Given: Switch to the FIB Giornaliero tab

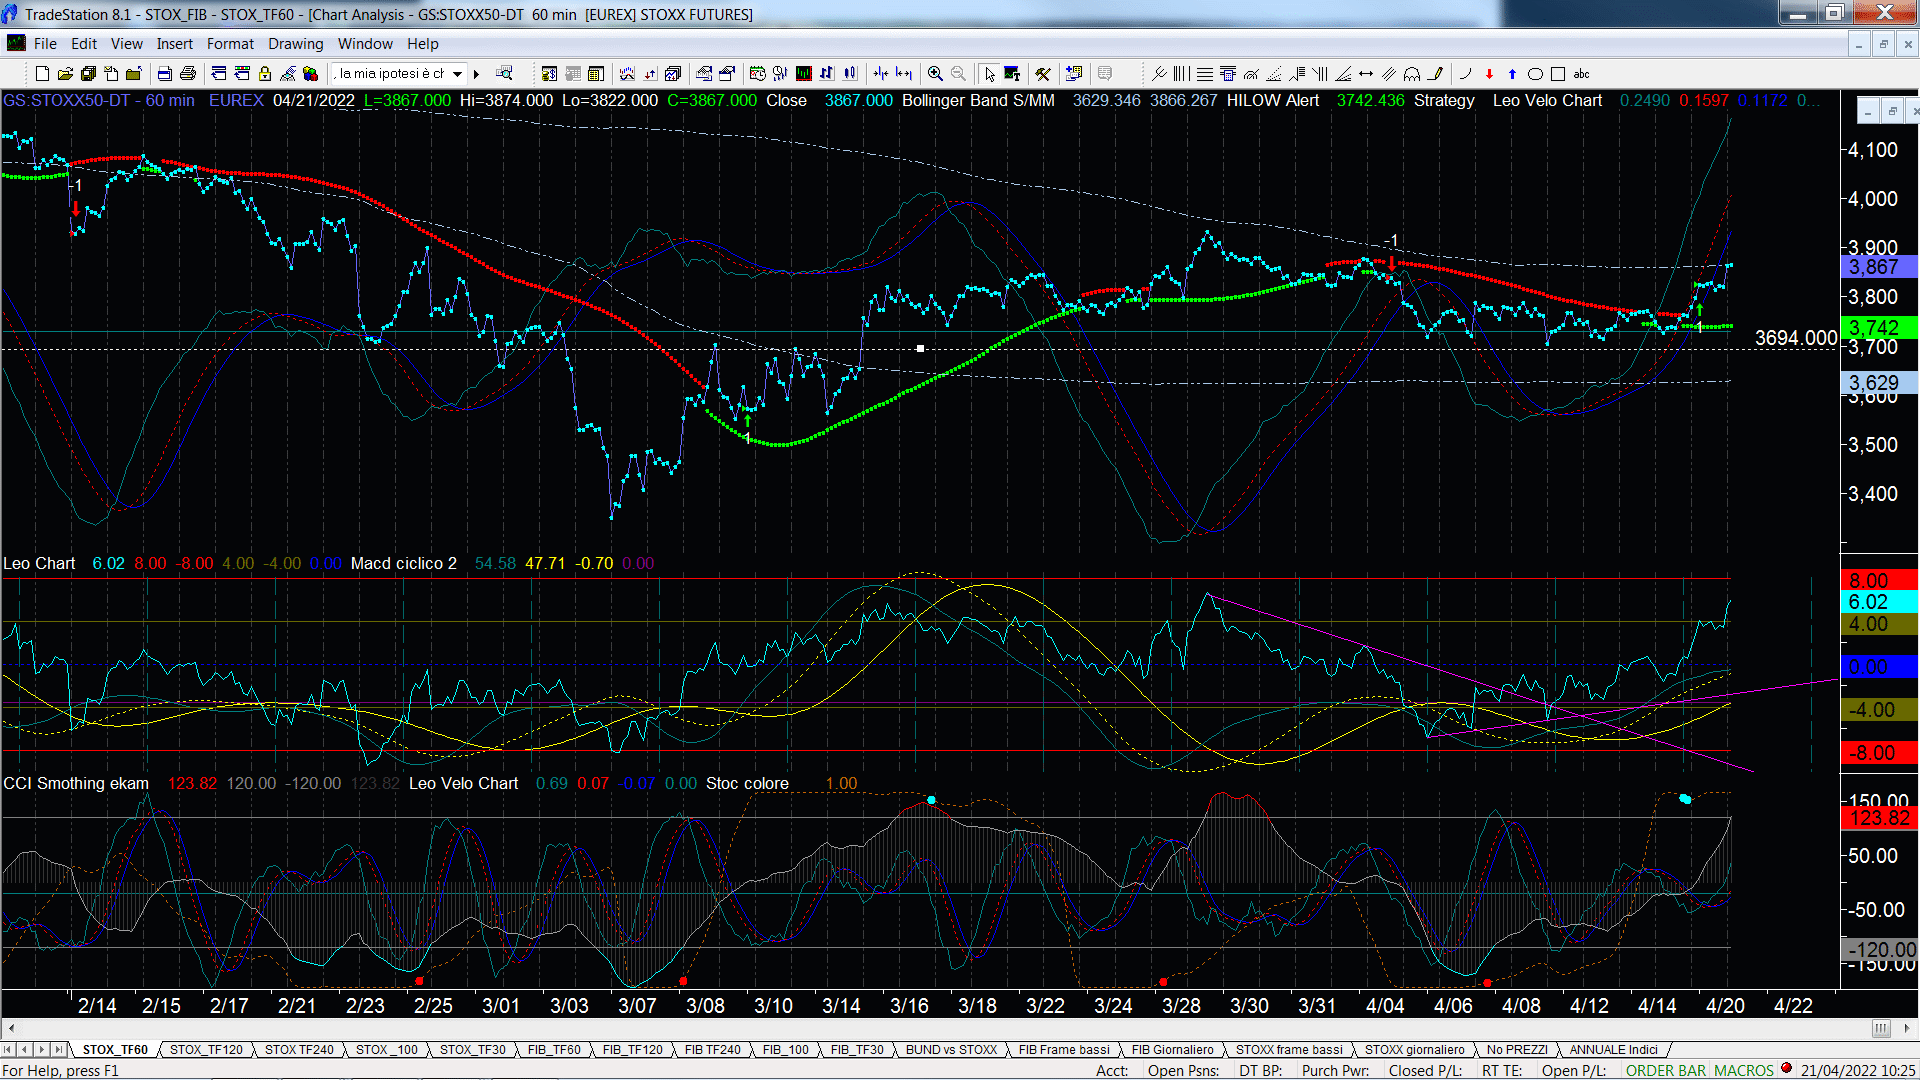Looking at the screenshot, I should 1172,1050.
